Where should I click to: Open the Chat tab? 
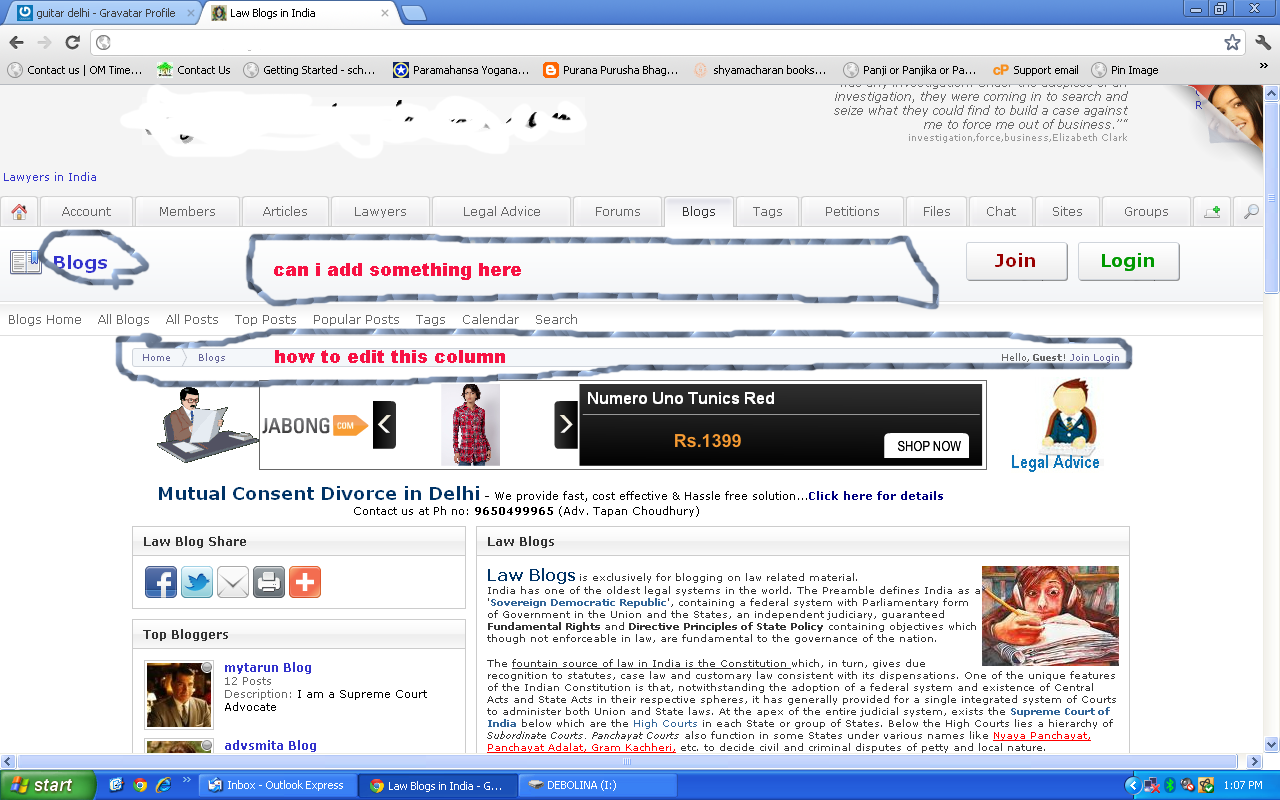[1000, 211]
